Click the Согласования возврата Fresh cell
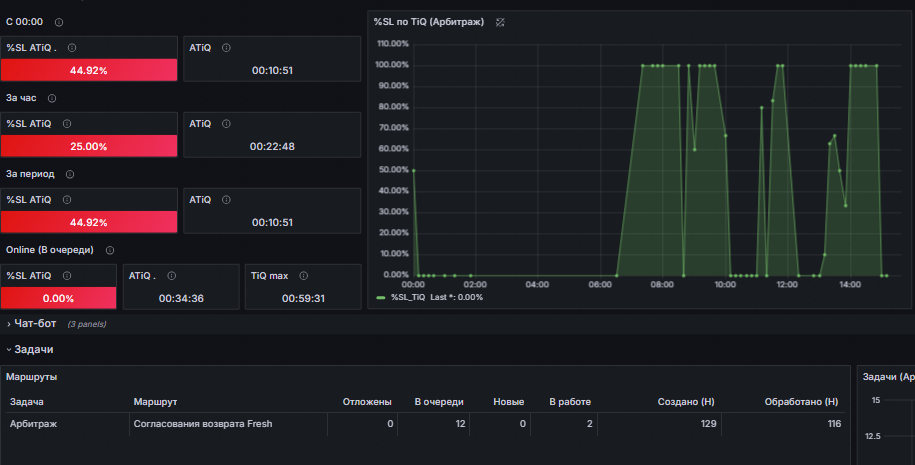915x465 pixels. pos(203,424)
